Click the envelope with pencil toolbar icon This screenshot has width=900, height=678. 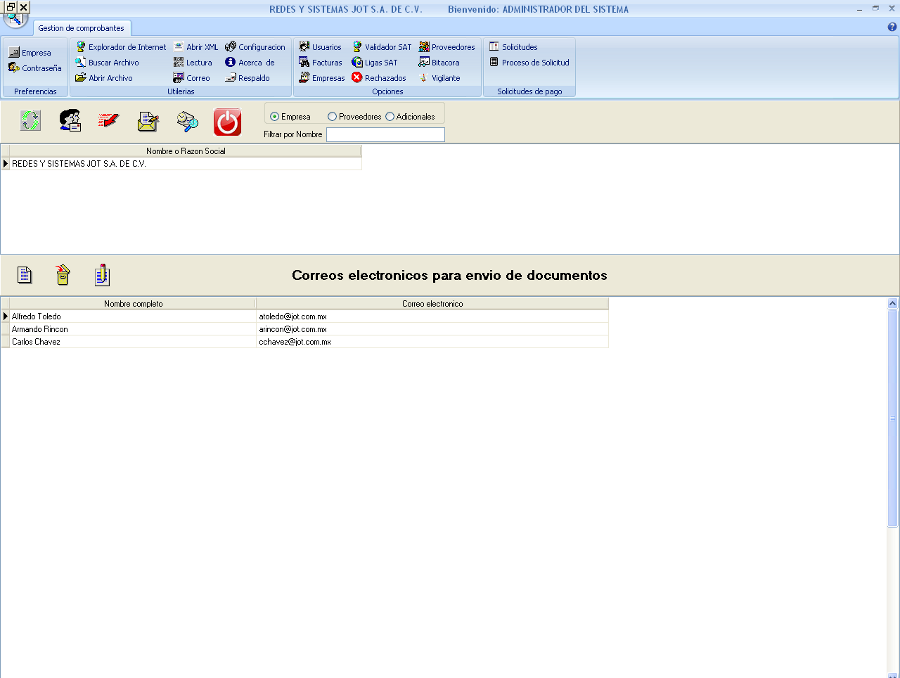[148, 121]
